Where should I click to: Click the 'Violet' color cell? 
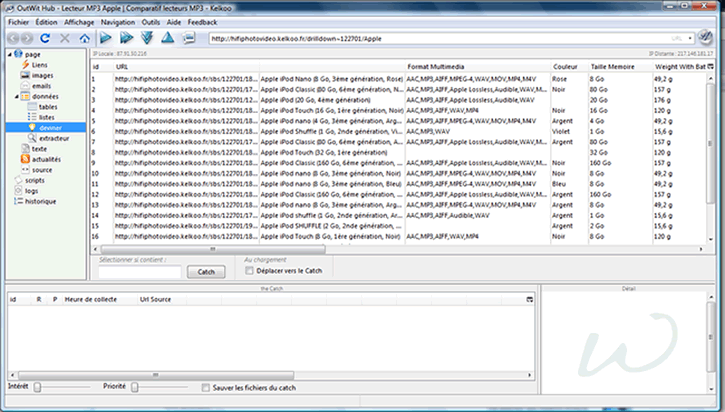pos(561,131)
